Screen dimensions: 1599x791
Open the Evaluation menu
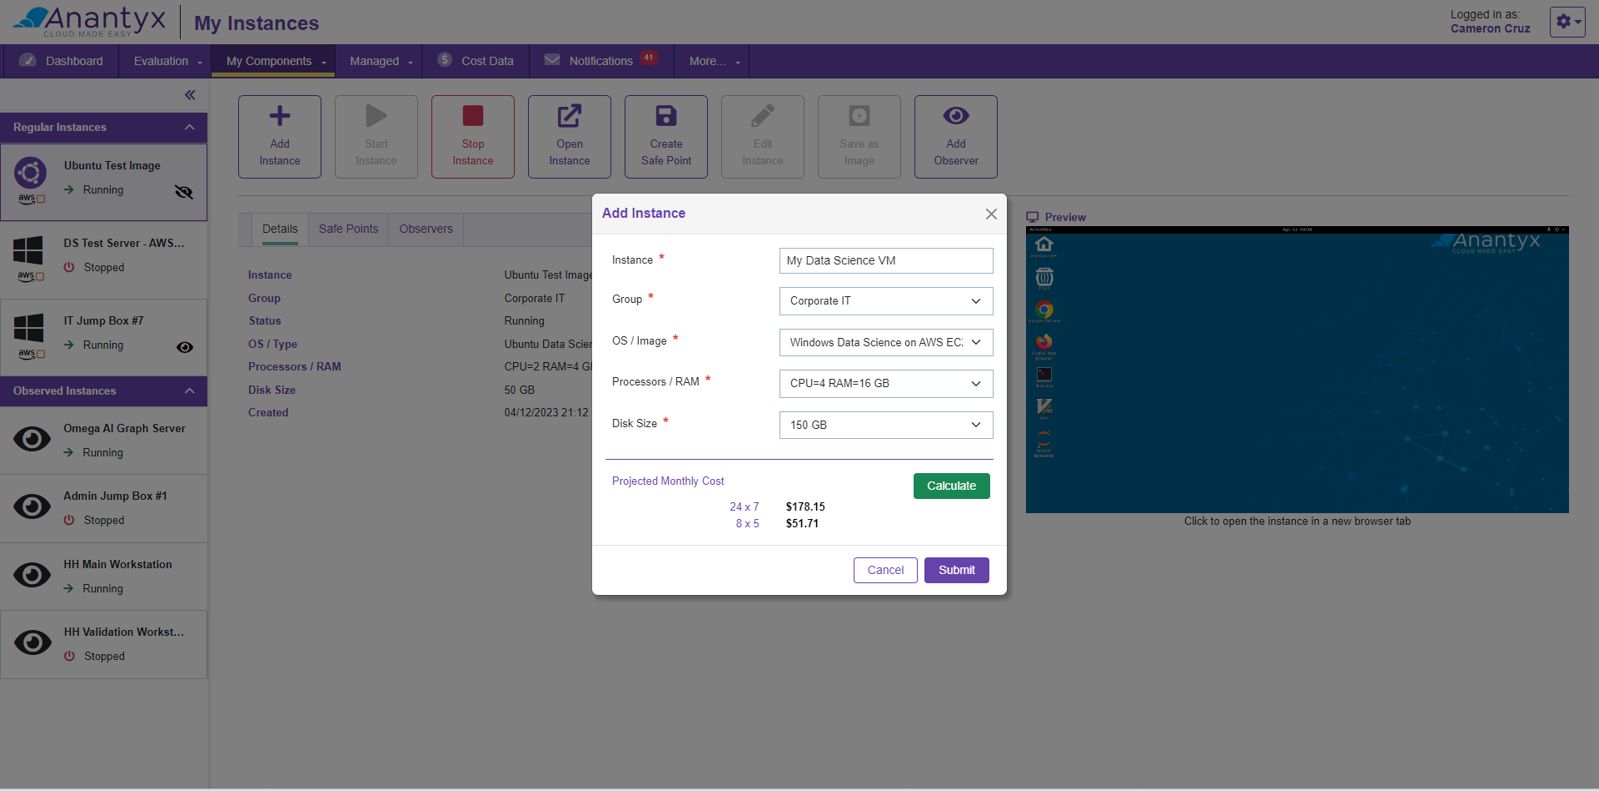tap(167, 61)
